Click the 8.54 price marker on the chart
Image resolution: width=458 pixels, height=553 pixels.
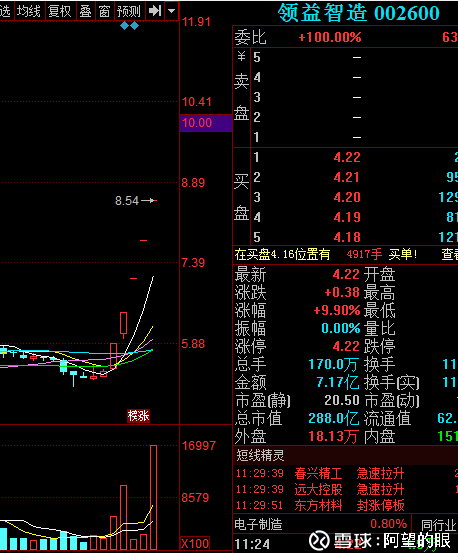coord(127,201)
